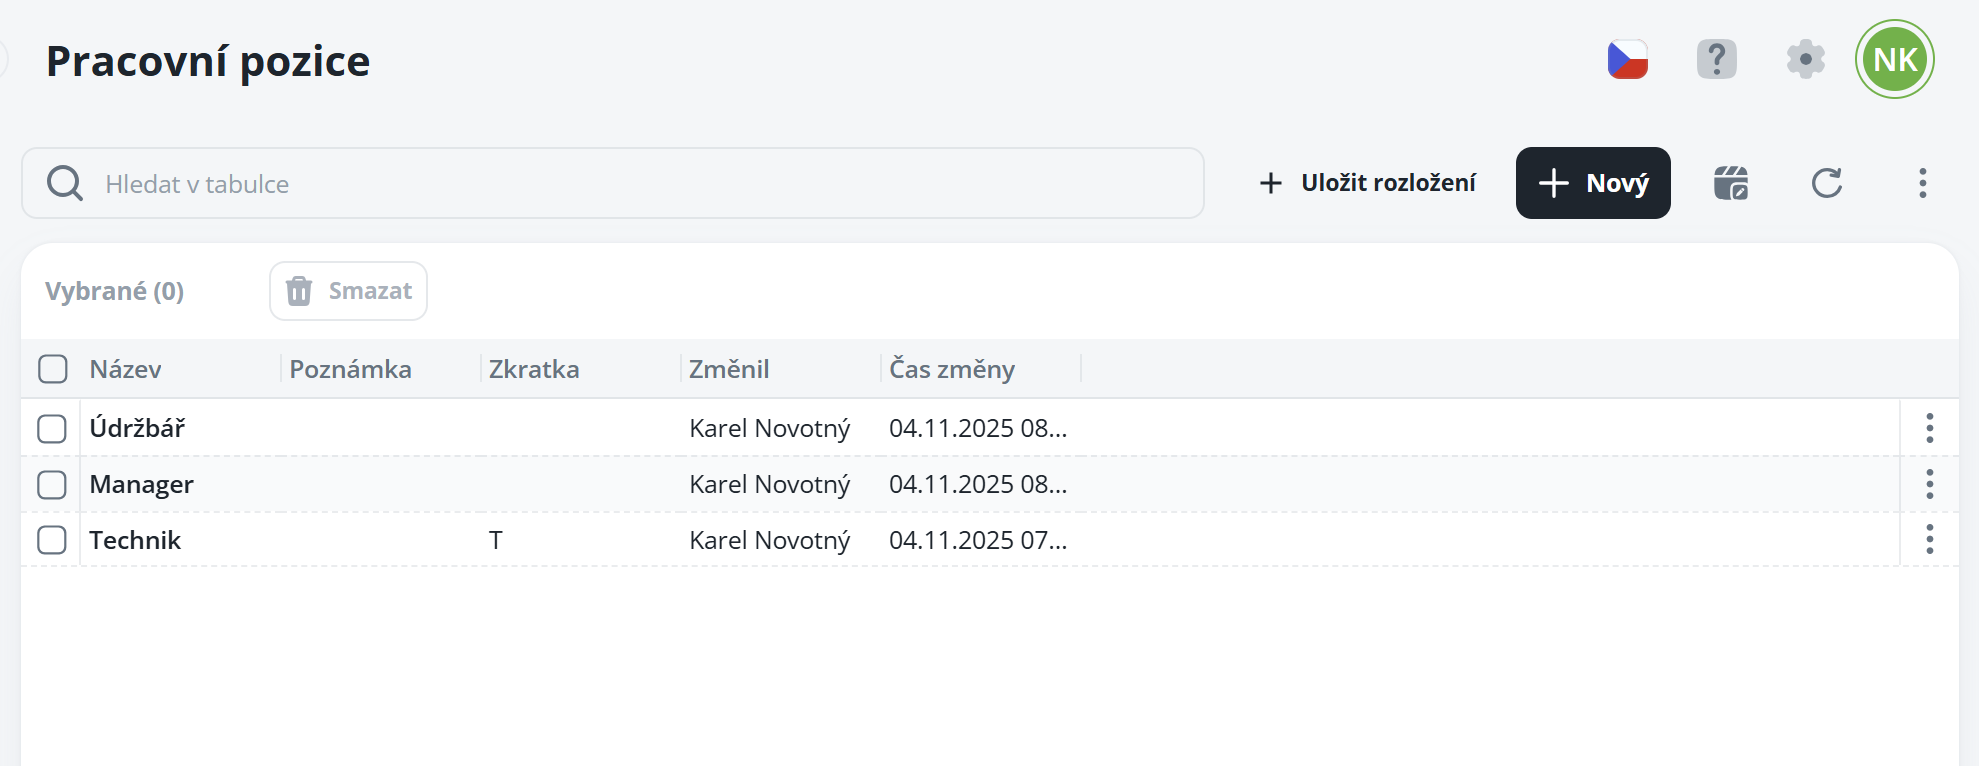Open row actions menu for Manager
The width and height of the screenshot is (1979, 766).
pos(1929,484)
